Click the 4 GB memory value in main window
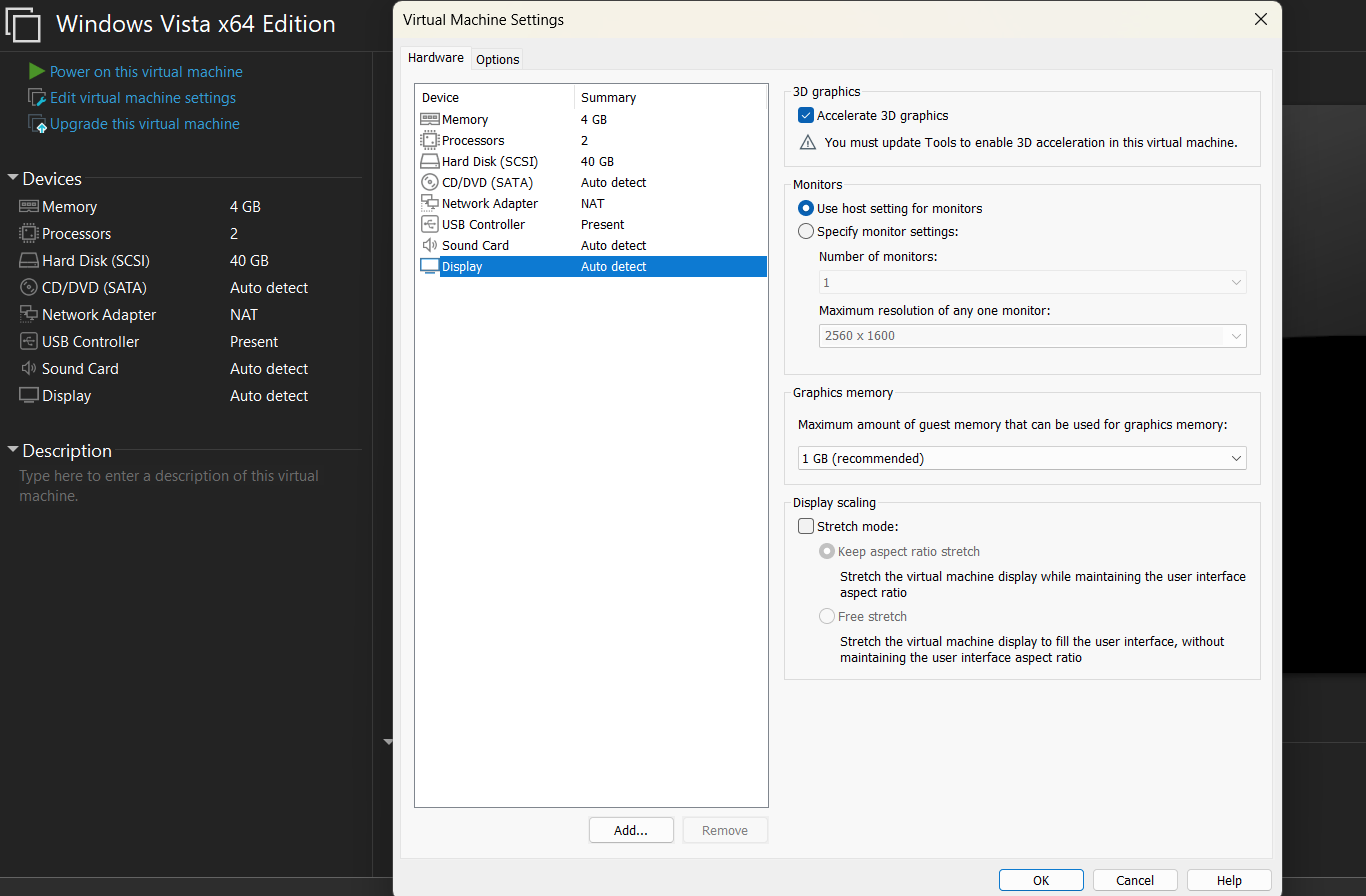Image resolution: width=1366 pixels, height=896 pixels. point(245,206)
